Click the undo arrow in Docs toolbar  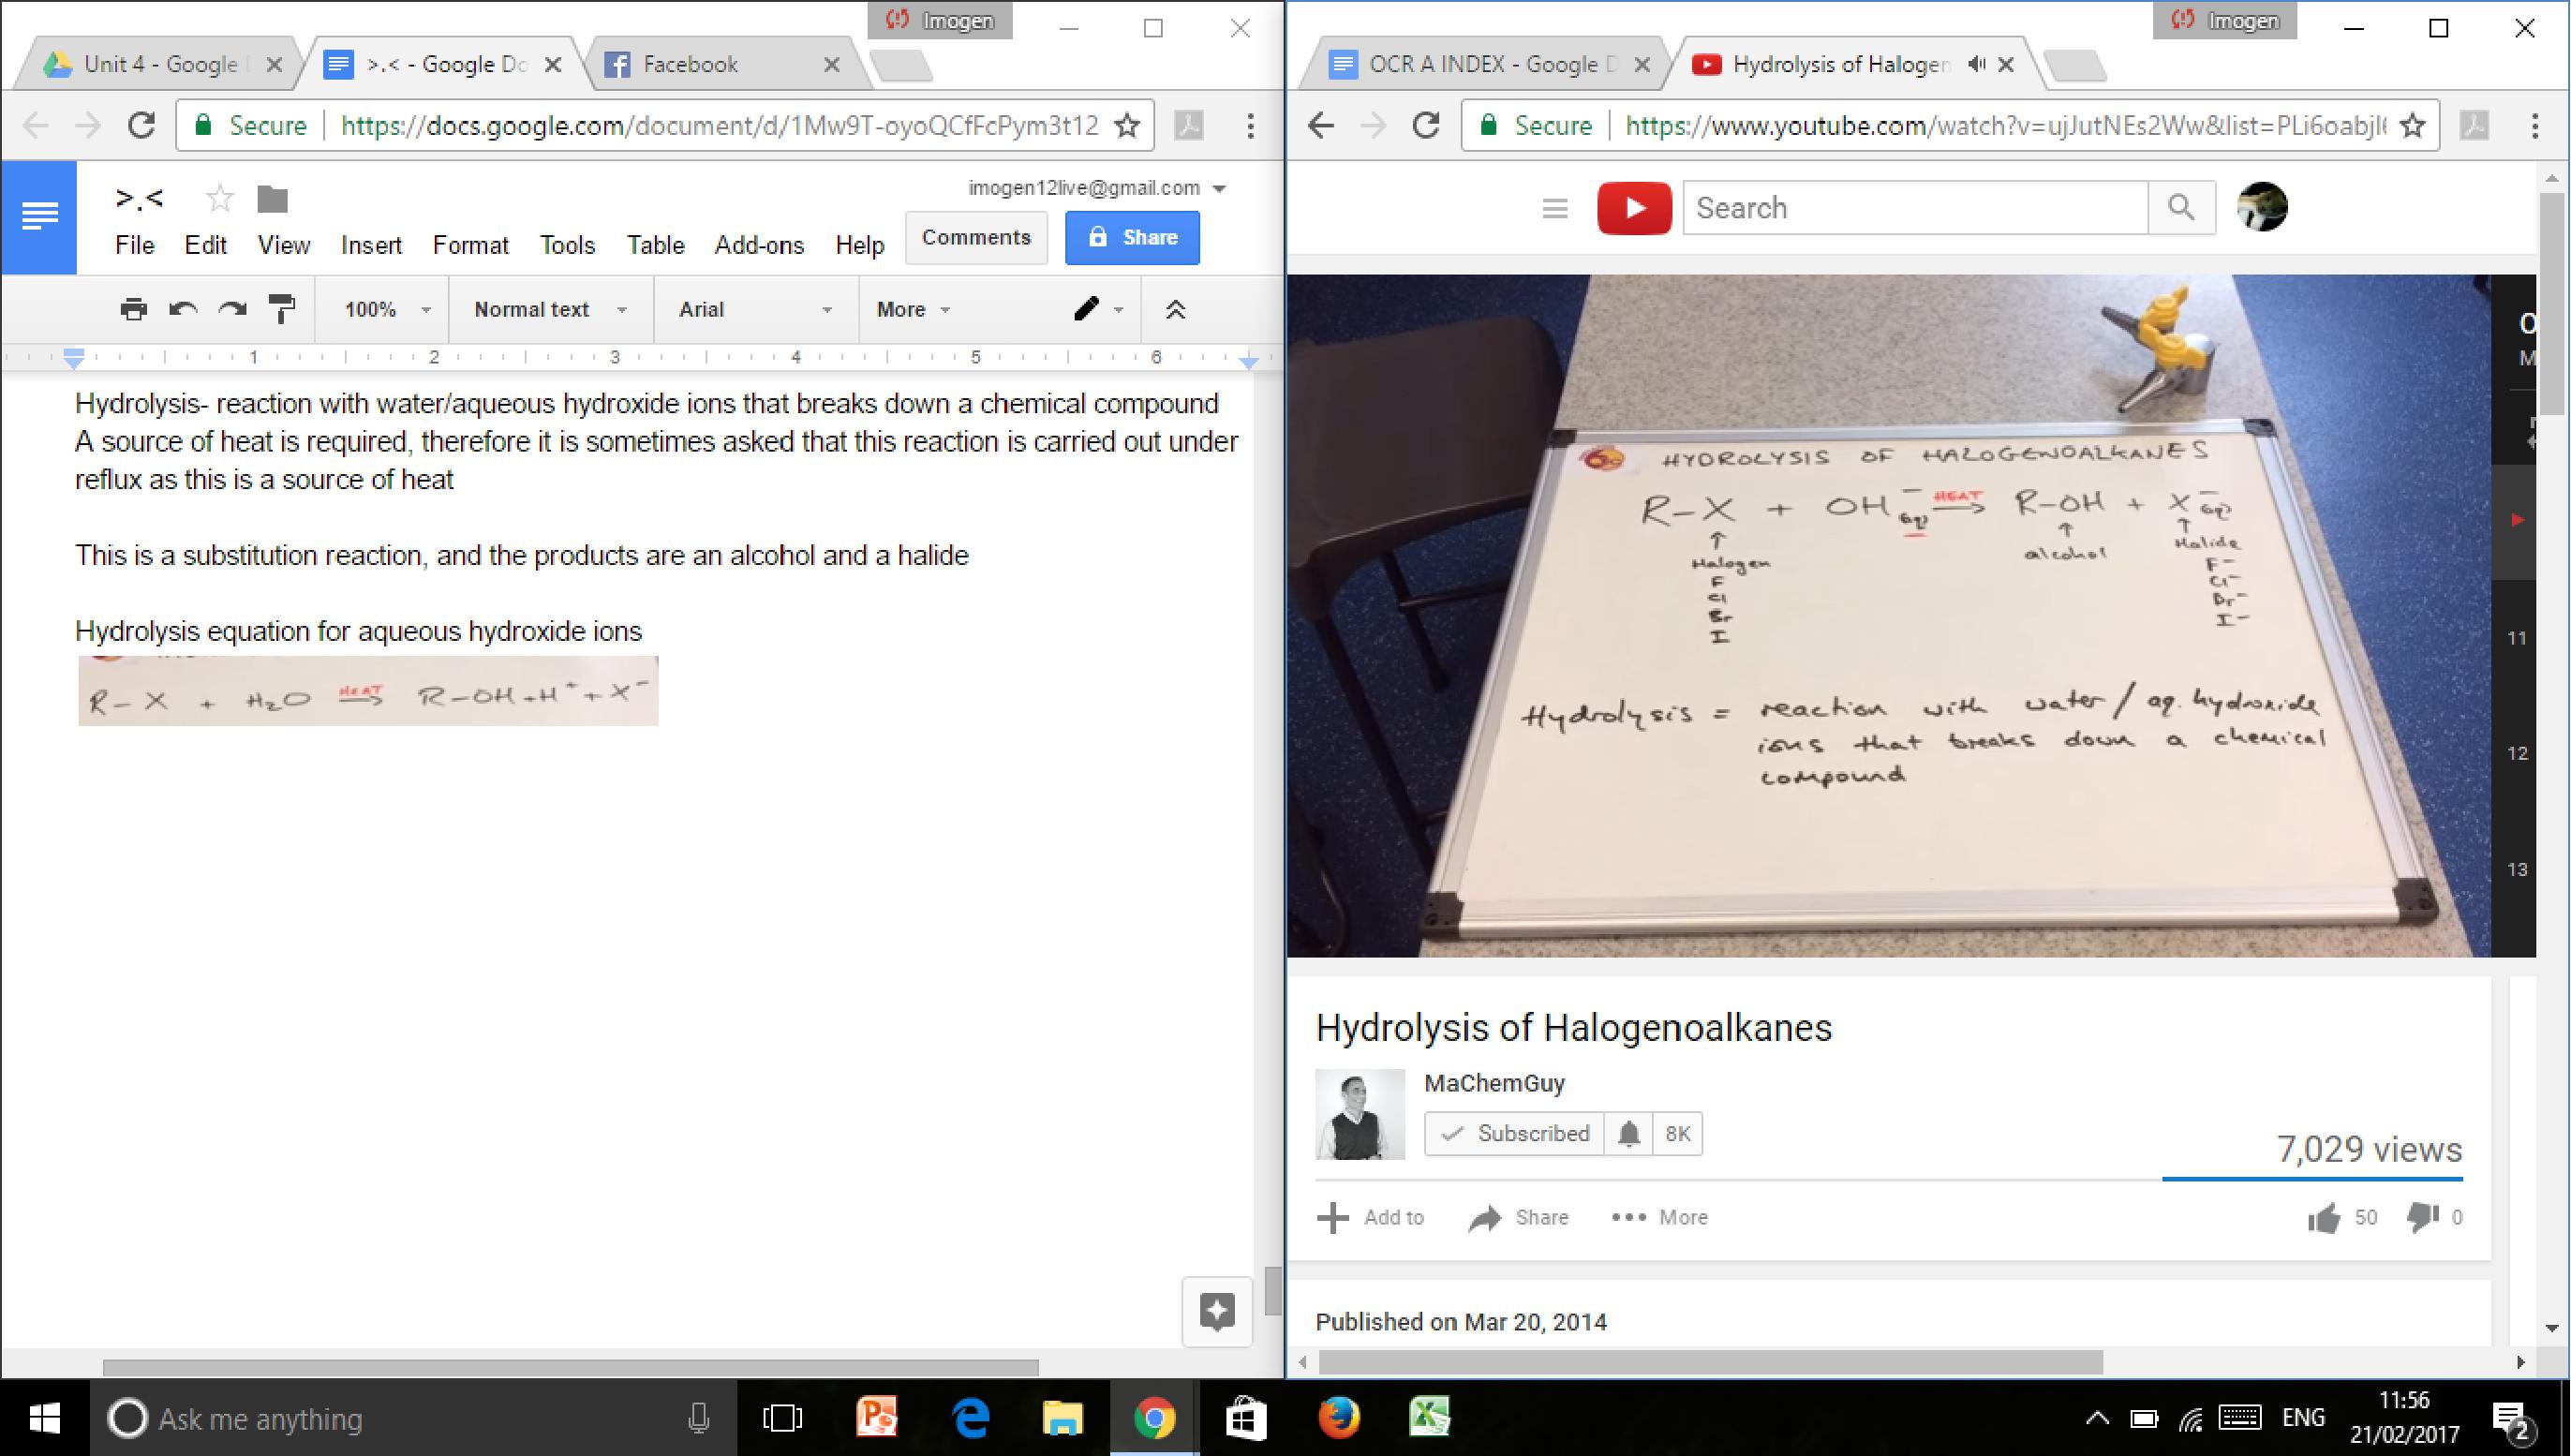183,309
